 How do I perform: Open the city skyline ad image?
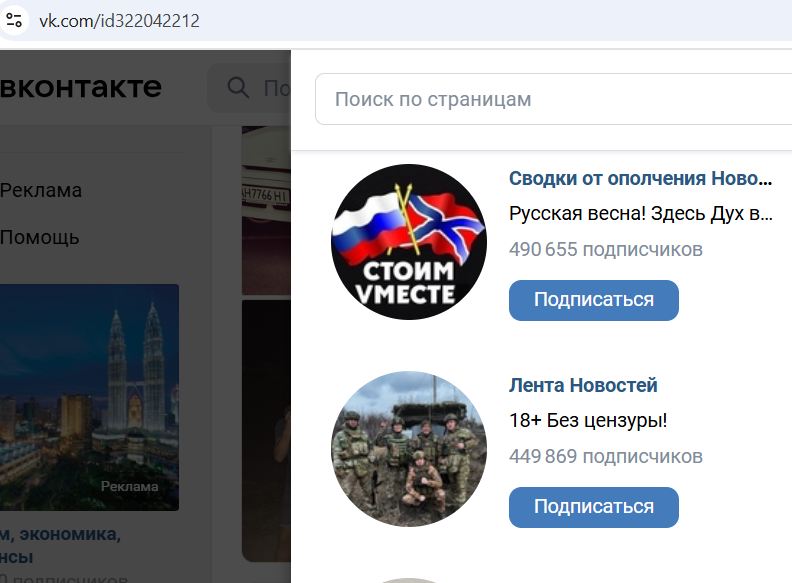coord(89,398)
